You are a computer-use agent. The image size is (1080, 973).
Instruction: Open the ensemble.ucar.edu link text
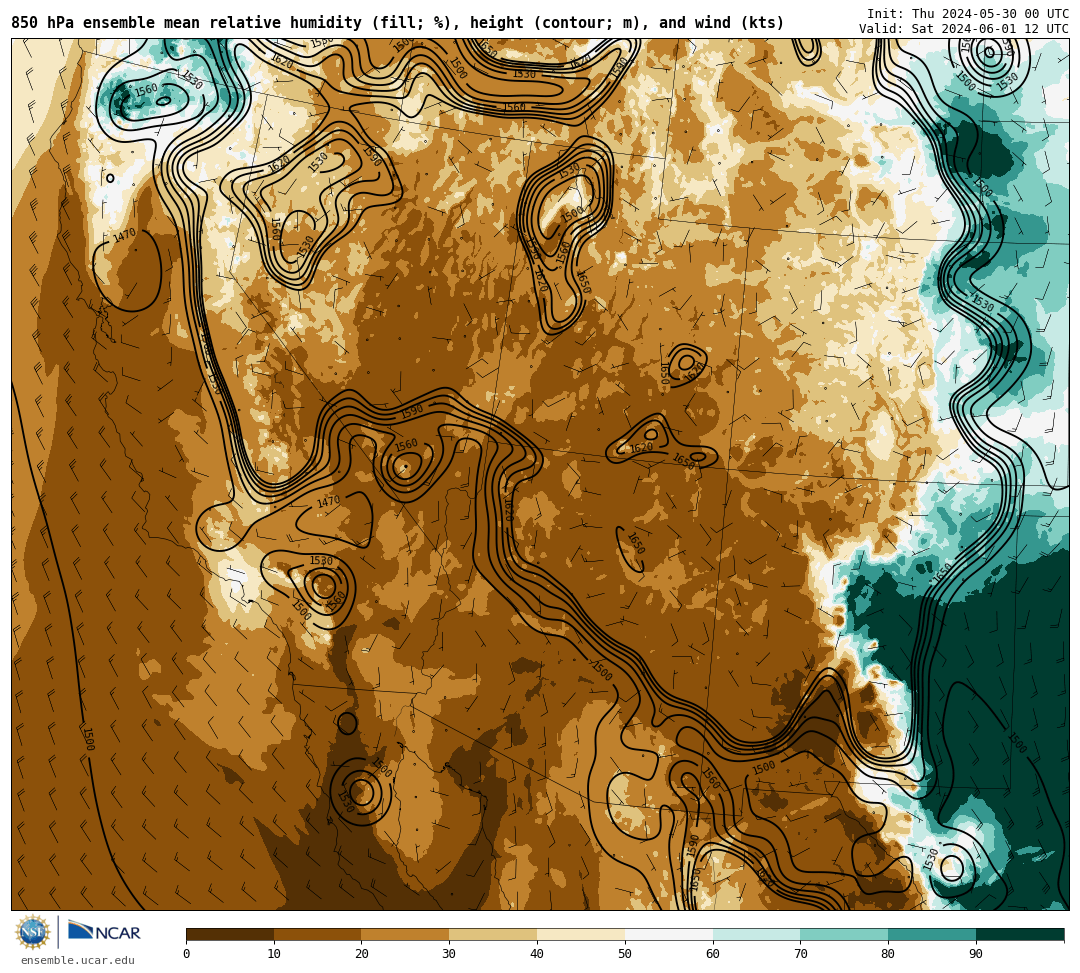coord(78,960)
